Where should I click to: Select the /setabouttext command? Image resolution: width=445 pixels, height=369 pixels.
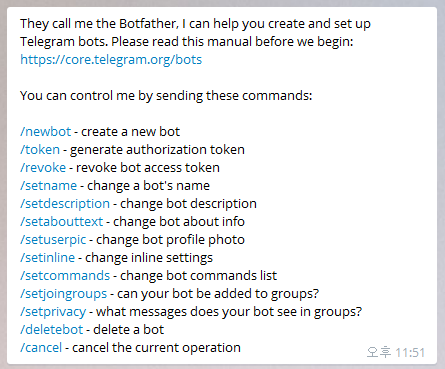[62, 222]
